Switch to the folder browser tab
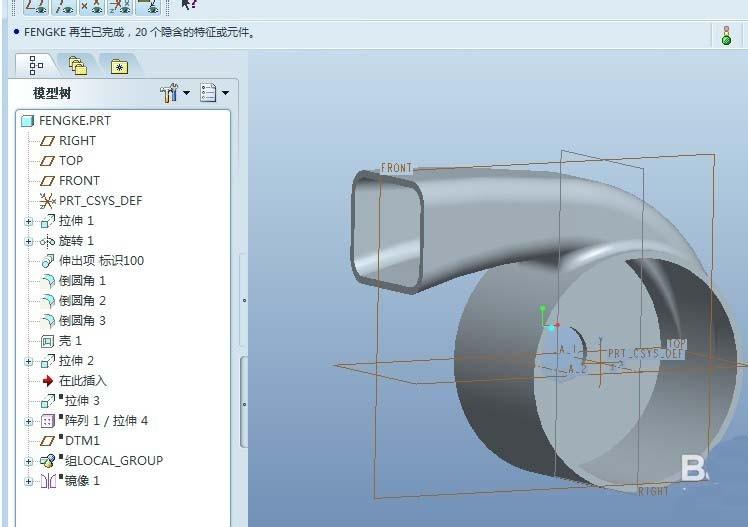Image resolution: width=748 pixels, height=527 pixels. click(78, 66)
